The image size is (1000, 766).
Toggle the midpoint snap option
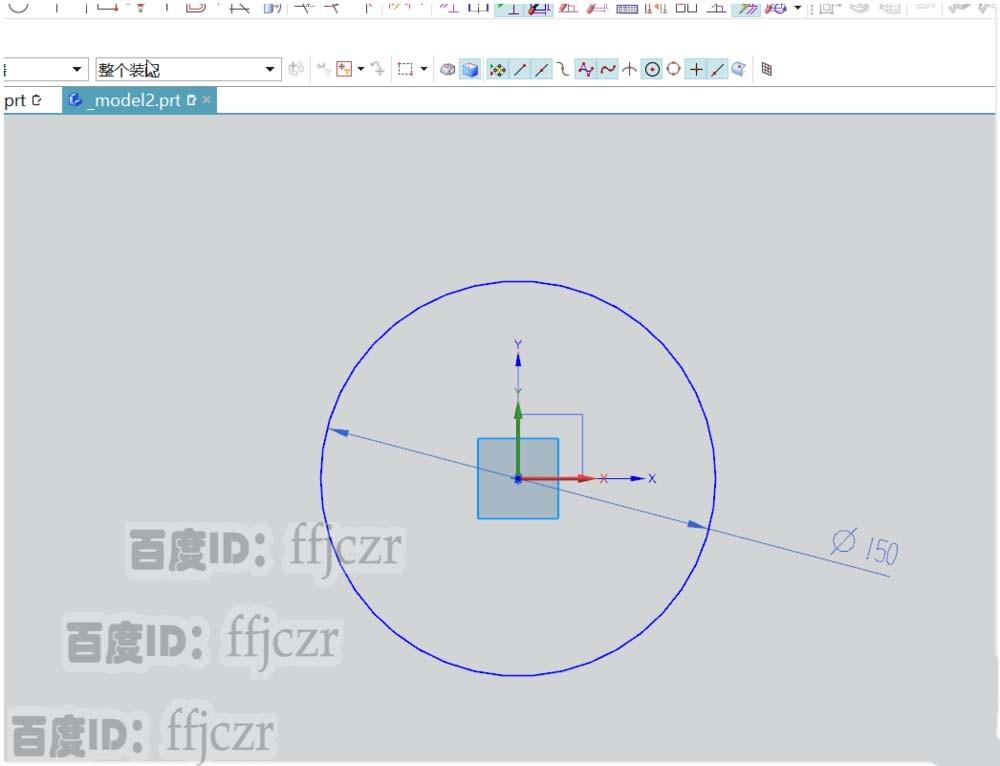(x=541, y=69)
